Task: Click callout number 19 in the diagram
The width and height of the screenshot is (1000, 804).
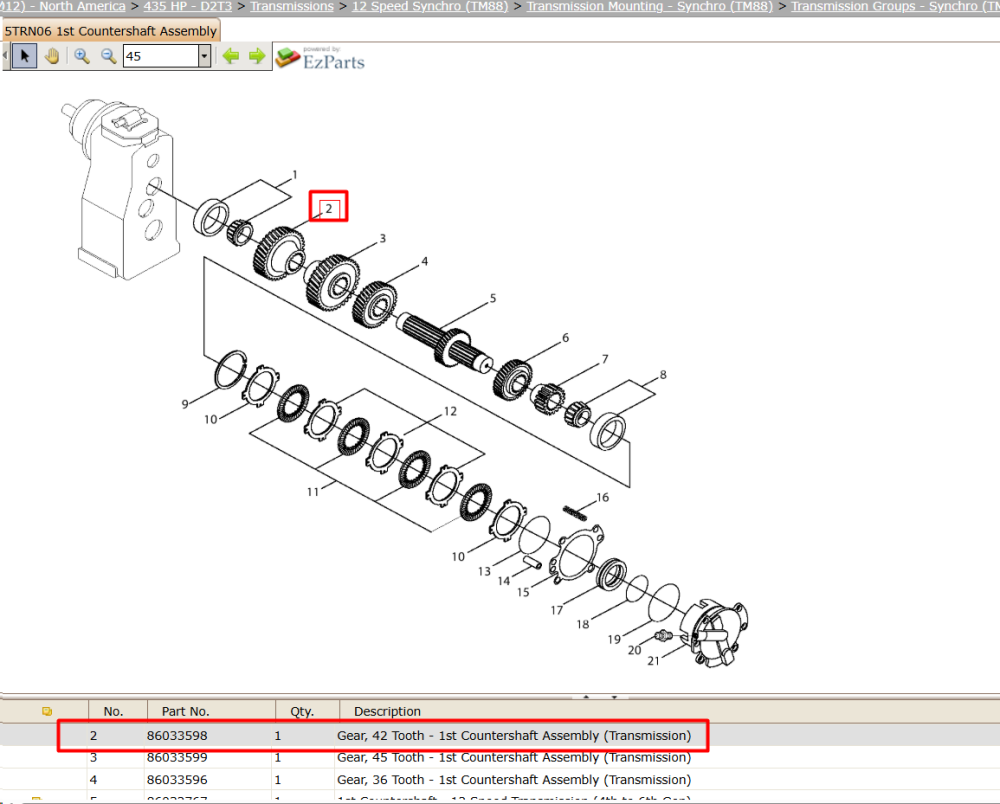Action: [614, 639]
